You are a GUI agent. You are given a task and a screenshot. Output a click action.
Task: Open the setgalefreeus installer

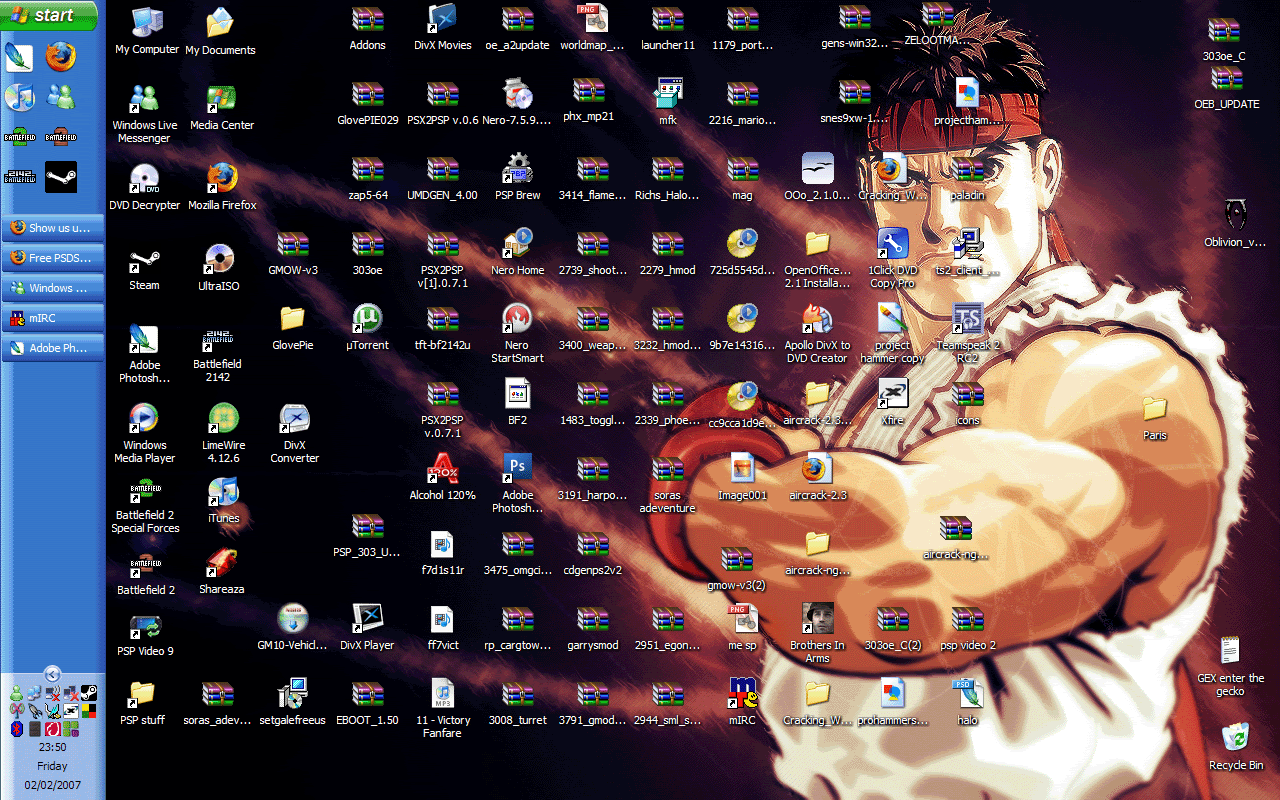point(292,701)
